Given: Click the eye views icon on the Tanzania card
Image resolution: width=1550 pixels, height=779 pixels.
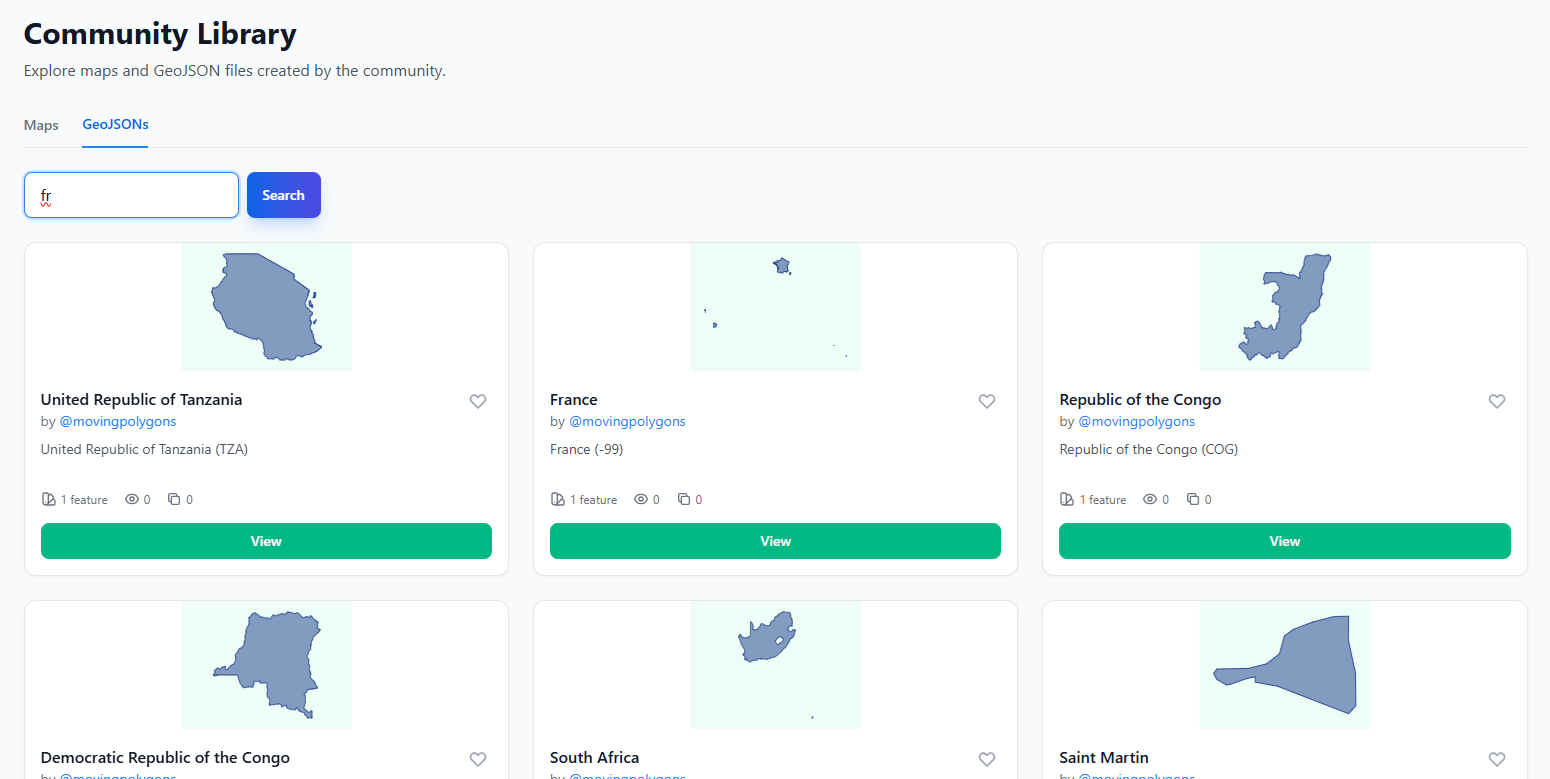Looking at the screenshot, I should (132, 499).
